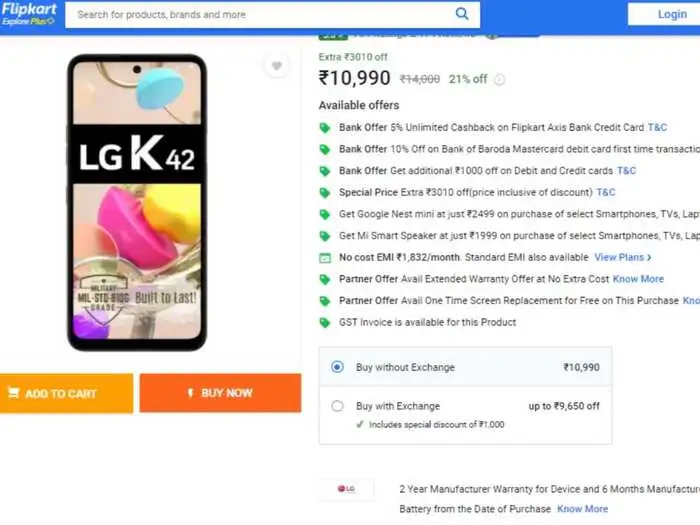Select Buy with Exchange option

point(337,406)
